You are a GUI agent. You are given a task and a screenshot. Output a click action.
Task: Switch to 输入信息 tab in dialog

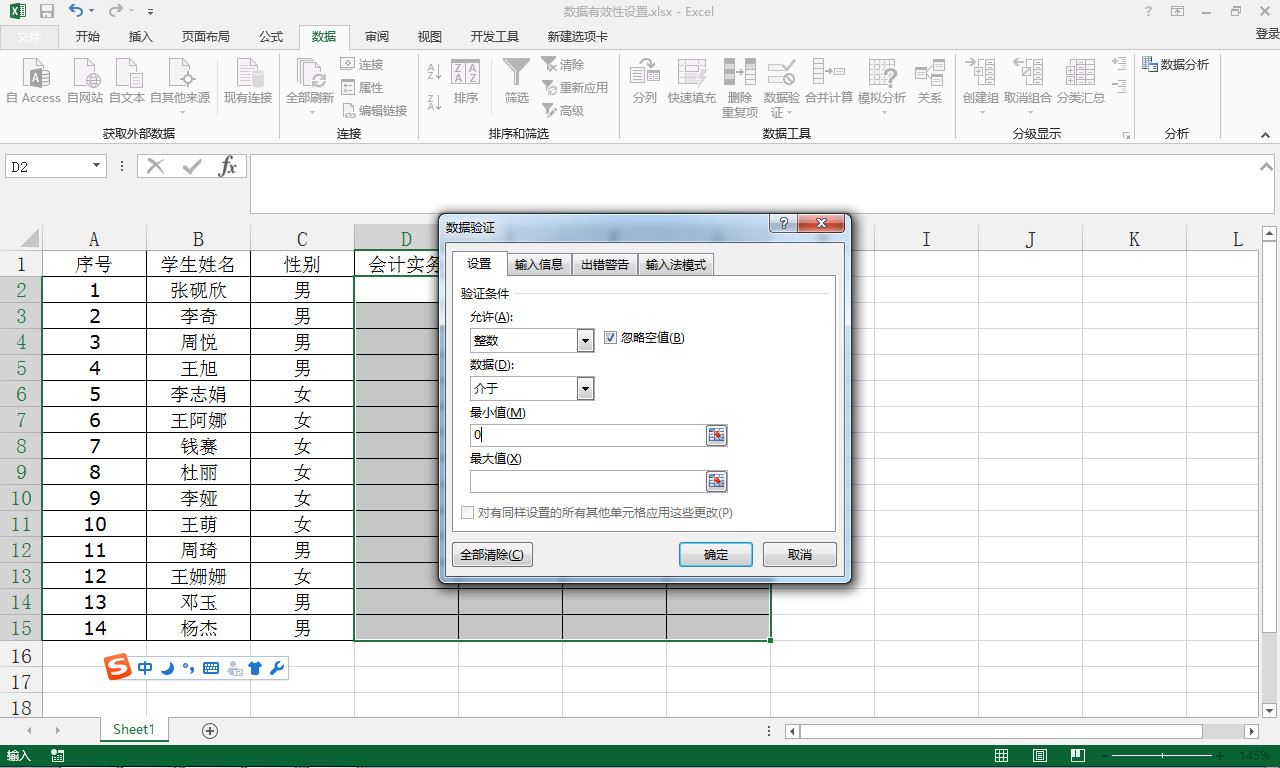pyautogui.click(x=539, y=265)
